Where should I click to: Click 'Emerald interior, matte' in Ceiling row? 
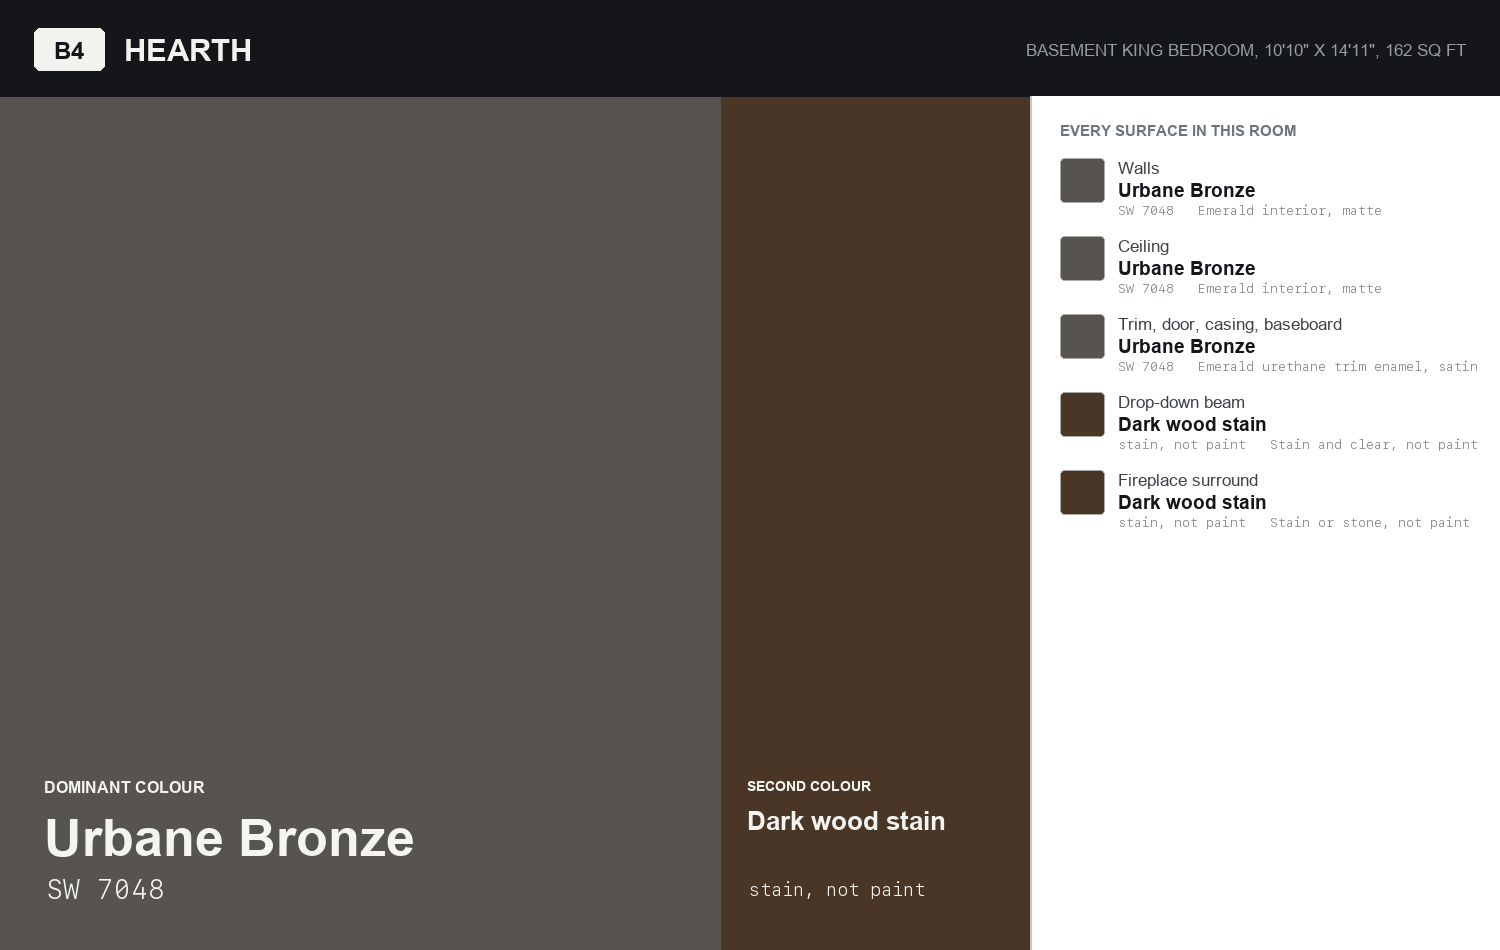1290,289
